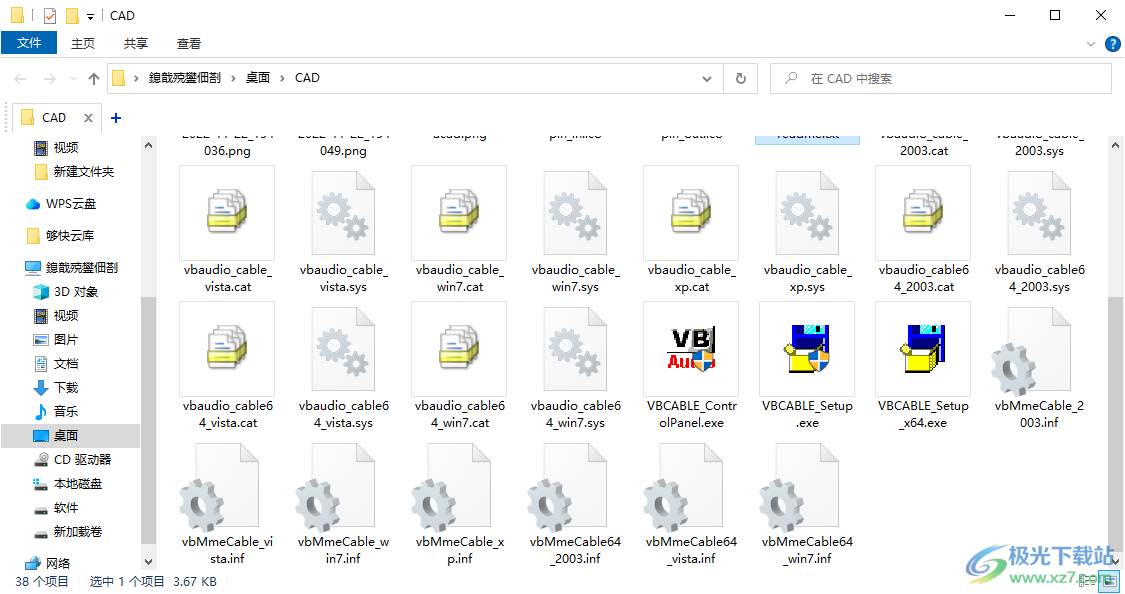Select VBCABLE_ControlPanel.exe icon

pyautogui.click(x=691, y=349)
